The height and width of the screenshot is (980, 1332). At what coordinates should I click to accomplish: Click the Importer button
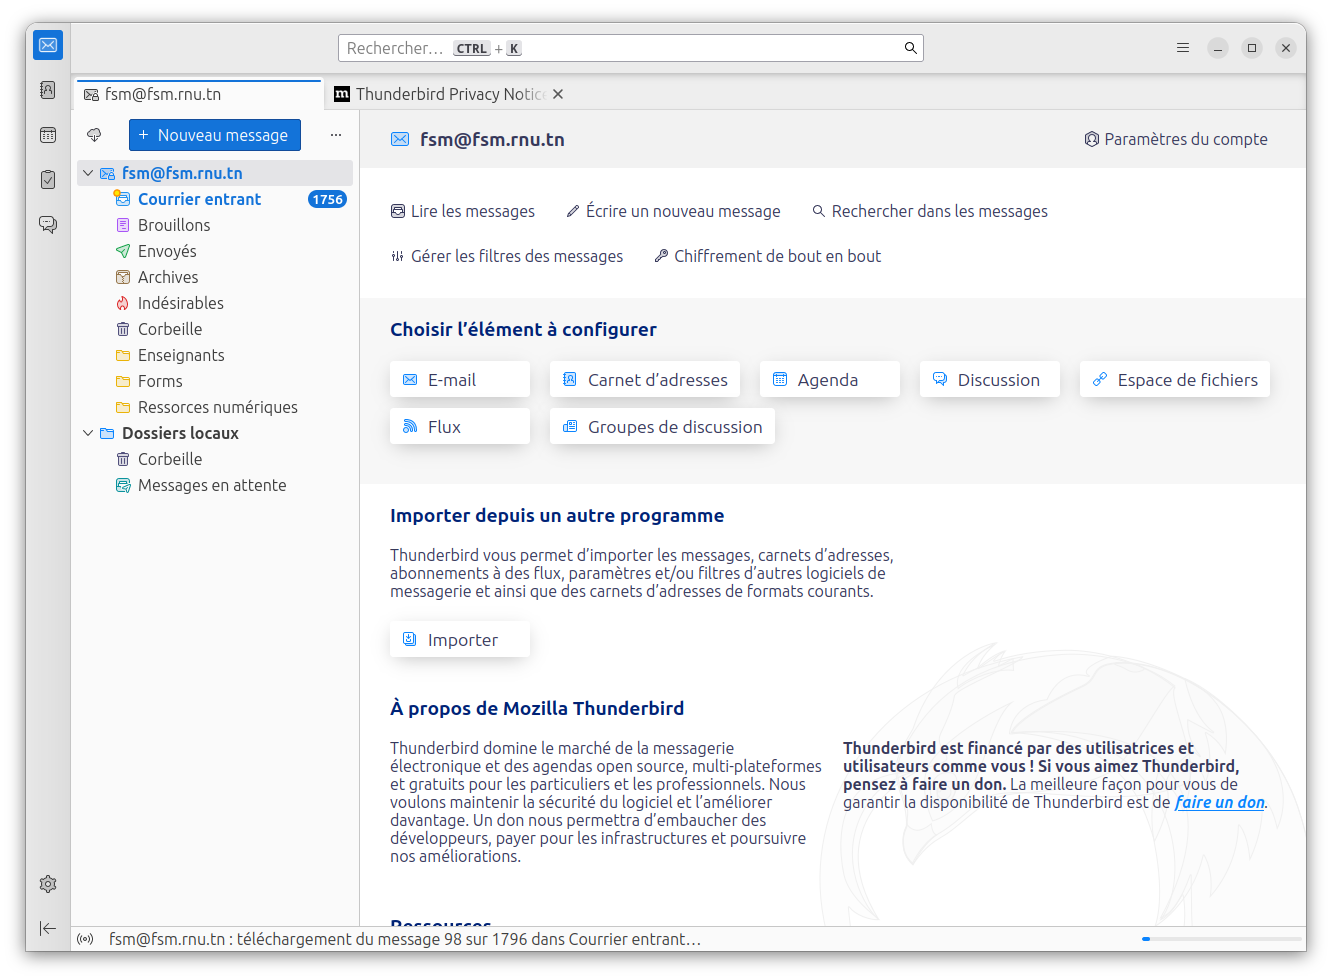click(460, 640)
